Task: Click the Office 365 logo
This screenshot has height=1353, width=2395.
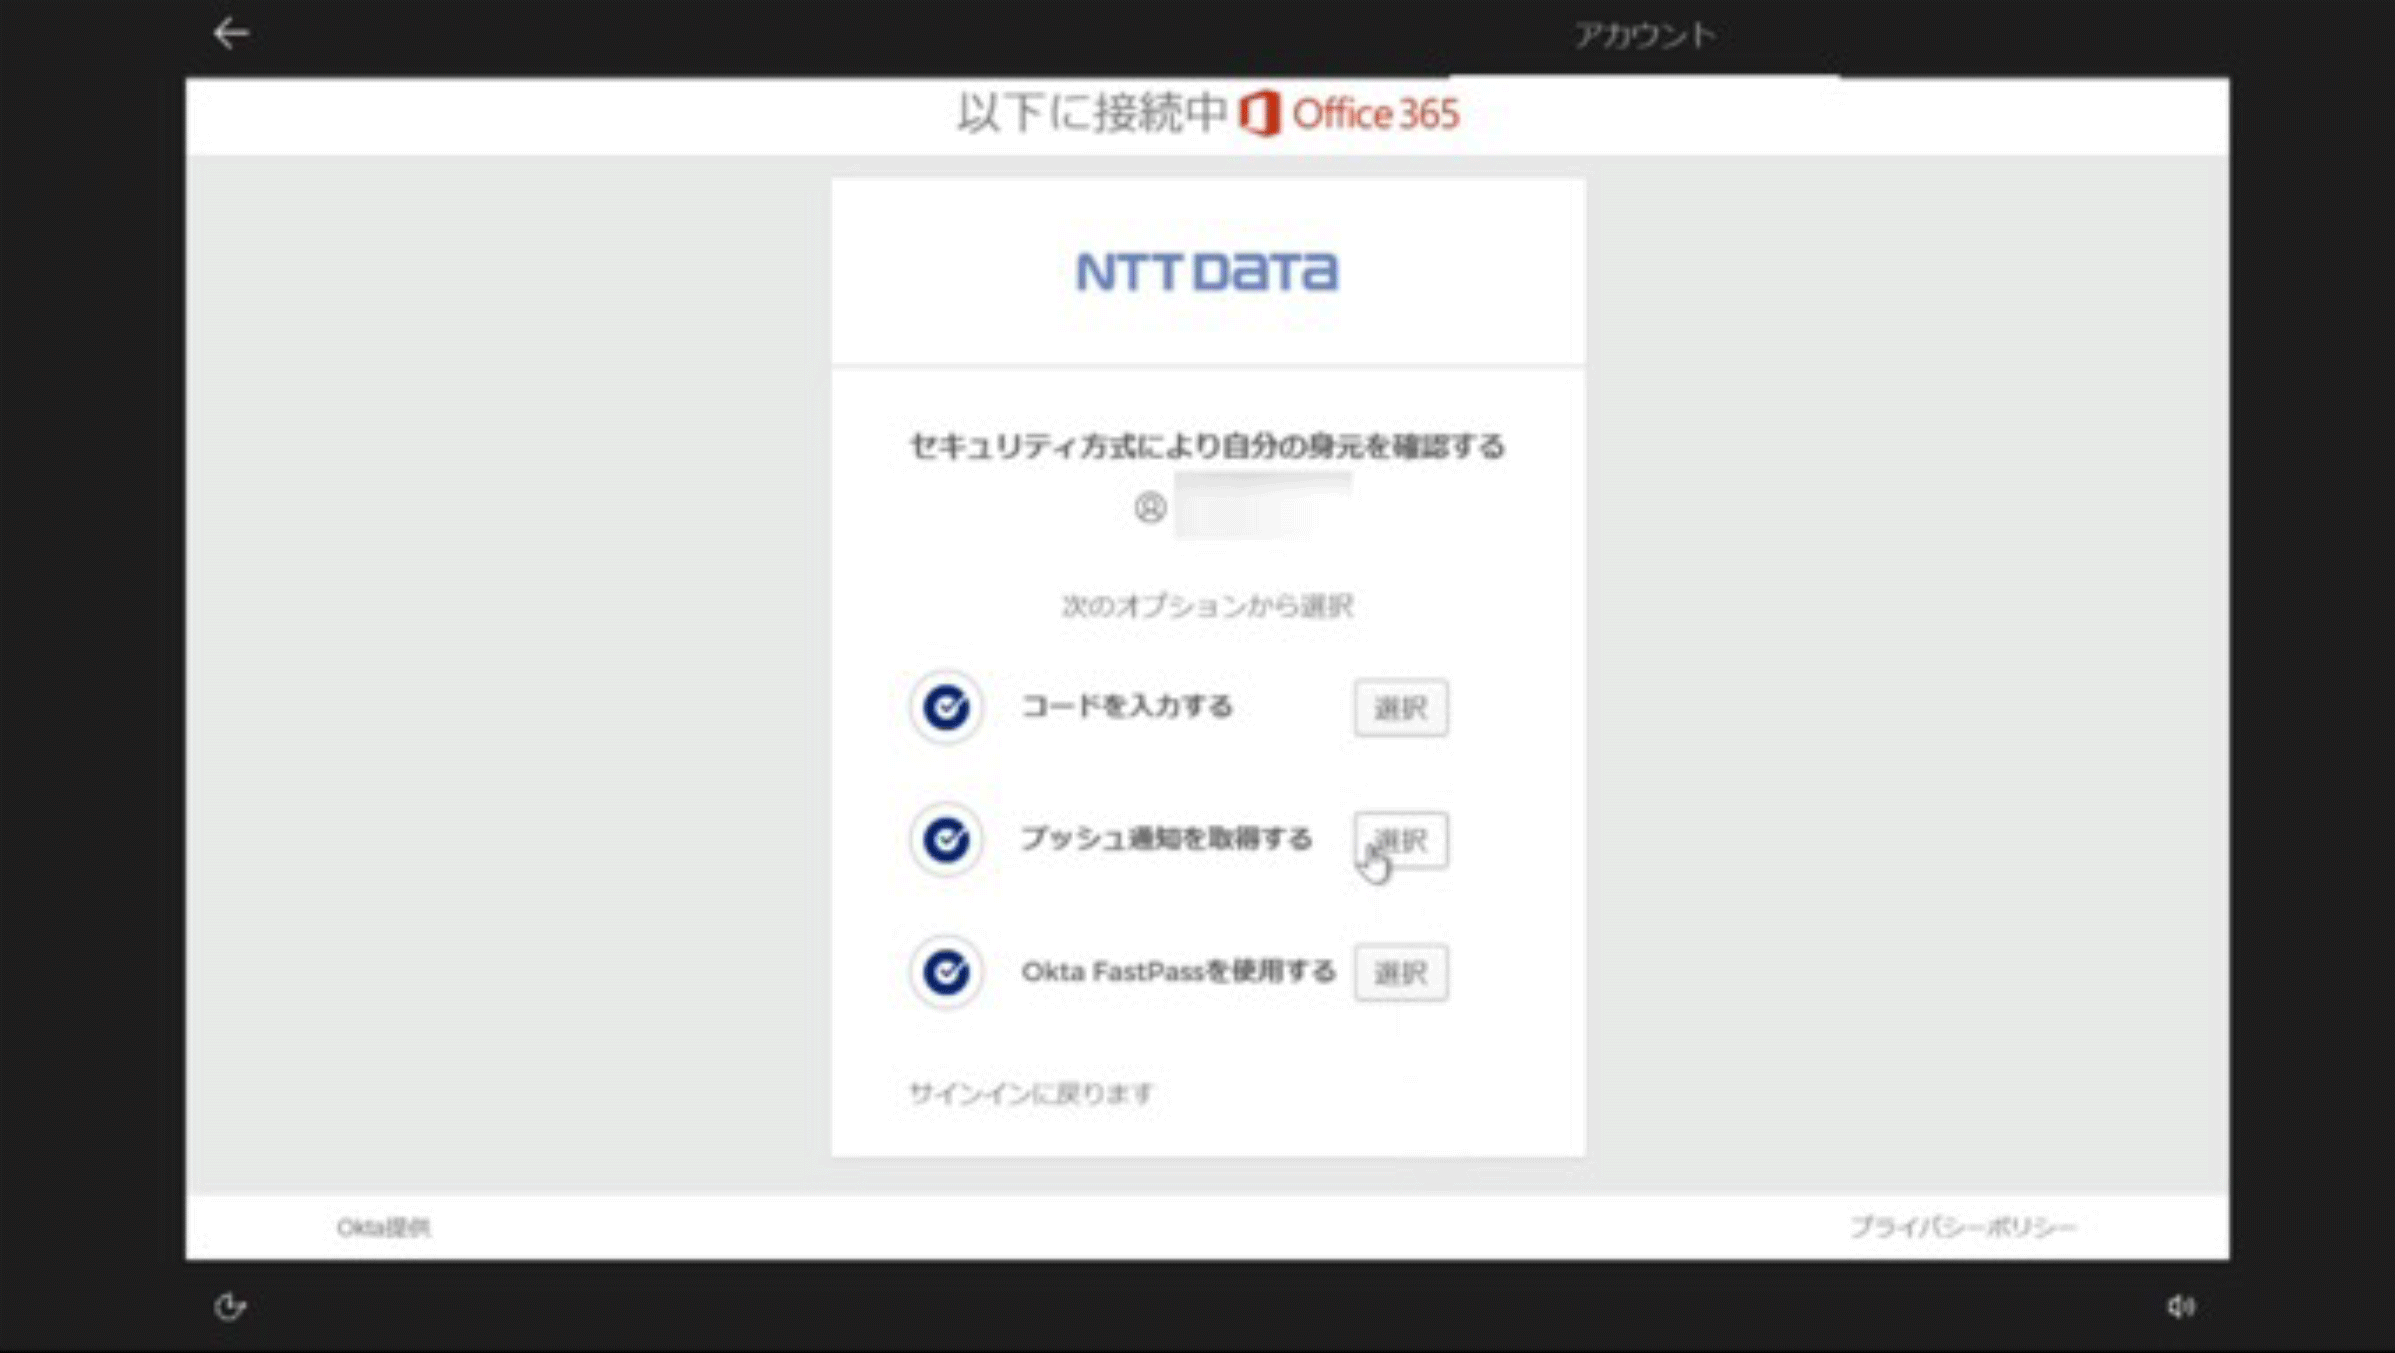Action: (x=1349, y=113)
